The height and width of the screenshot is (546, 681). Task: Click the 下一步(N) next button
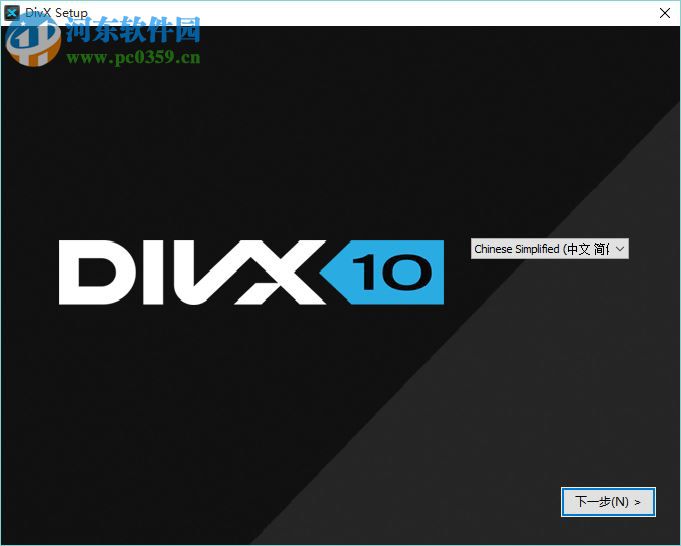point(608,502)
